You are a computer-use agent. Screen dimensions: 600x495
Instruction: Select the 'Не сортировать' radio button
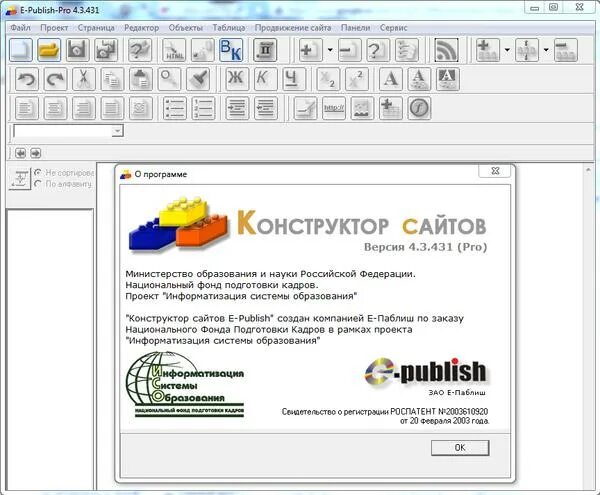38,173
